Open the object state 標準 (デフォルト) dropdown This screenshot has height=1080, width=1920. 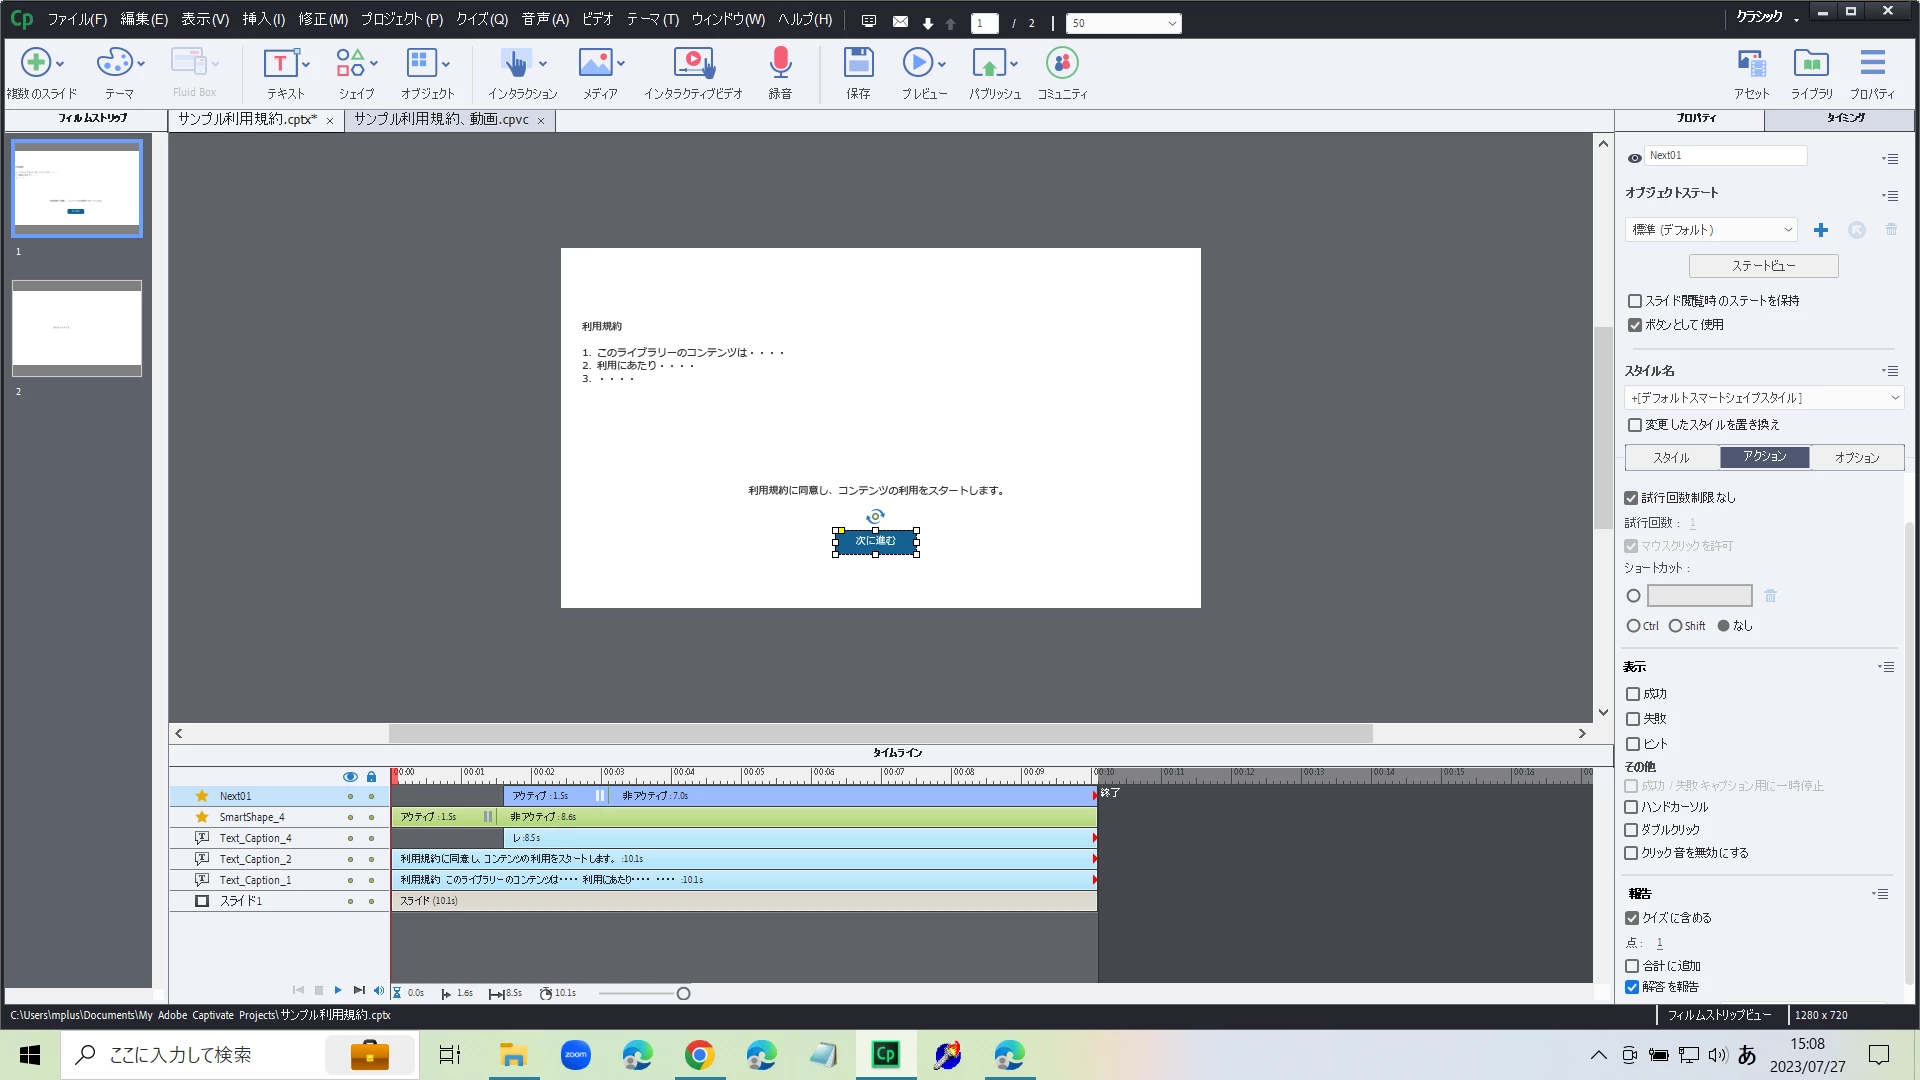[x=1711, y=230]
